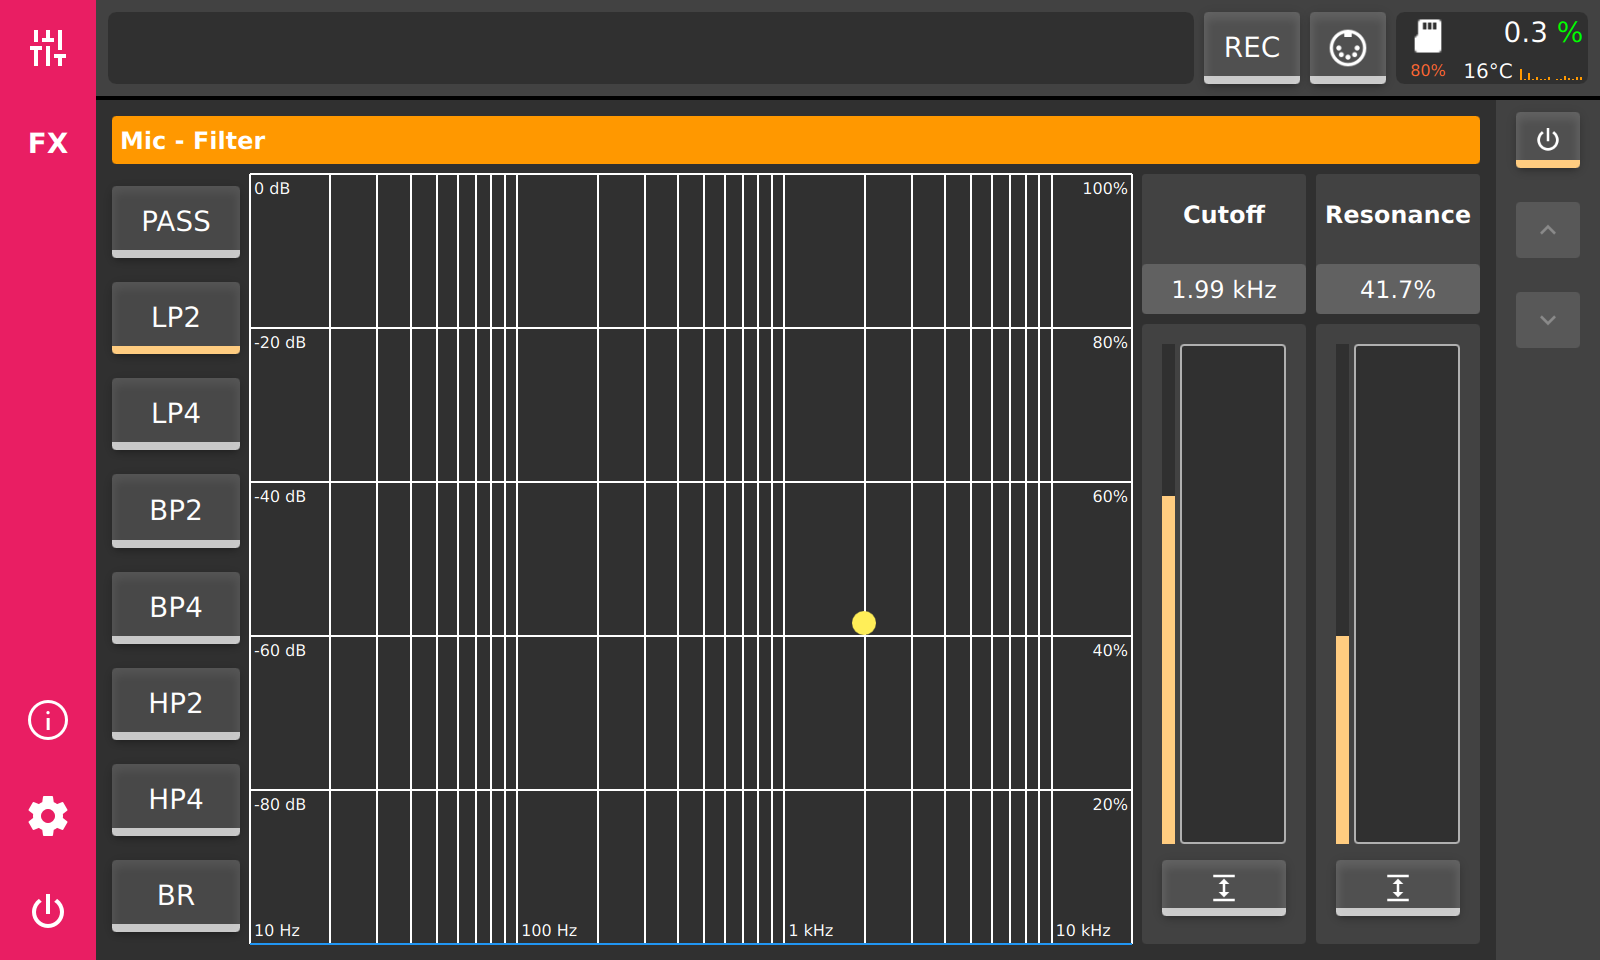
Task: Click the SD card storage icon
Action: tap(1428, 36)
